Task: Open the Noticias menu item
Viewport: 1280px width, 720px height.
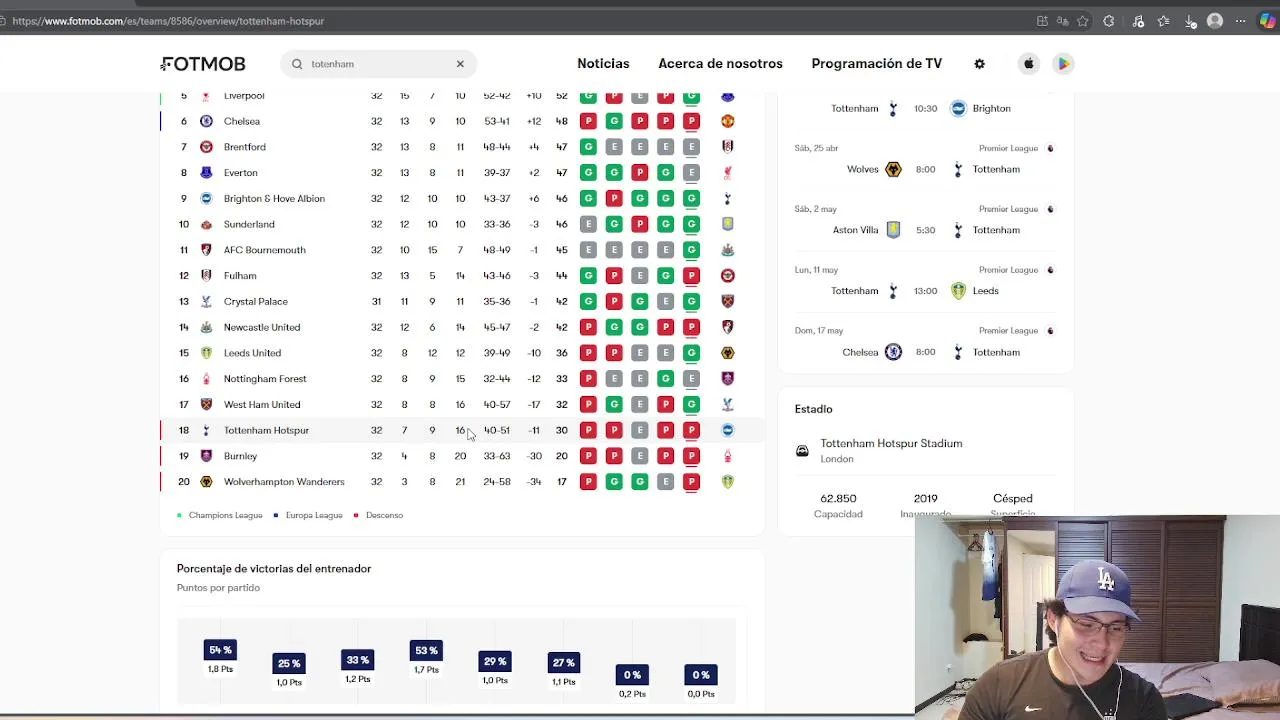Action: [x=603, y=63]
